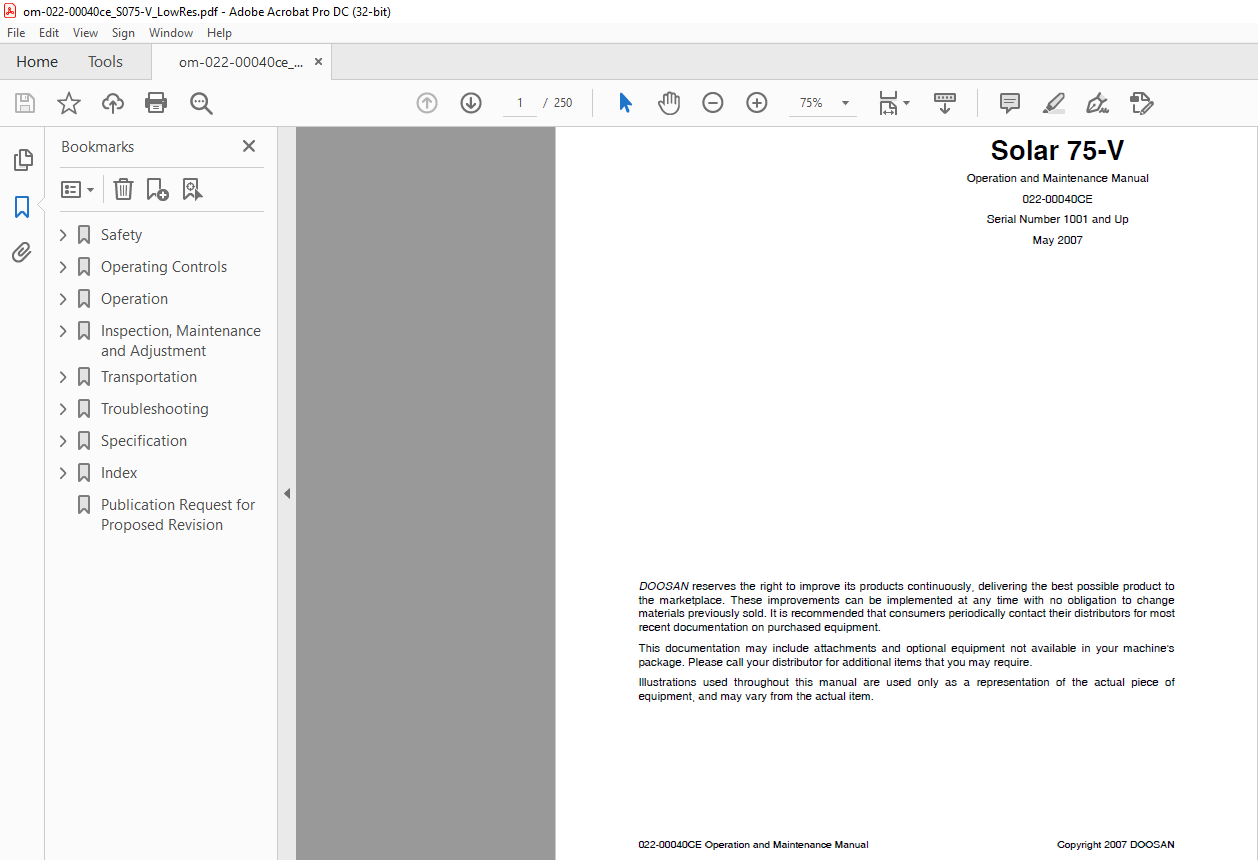Image resolution: width=1258 pixels, height=860 pixels.
Task: Expand Inspection, Maintenance and Adjustment bookmark
Action: click(63, 331)
